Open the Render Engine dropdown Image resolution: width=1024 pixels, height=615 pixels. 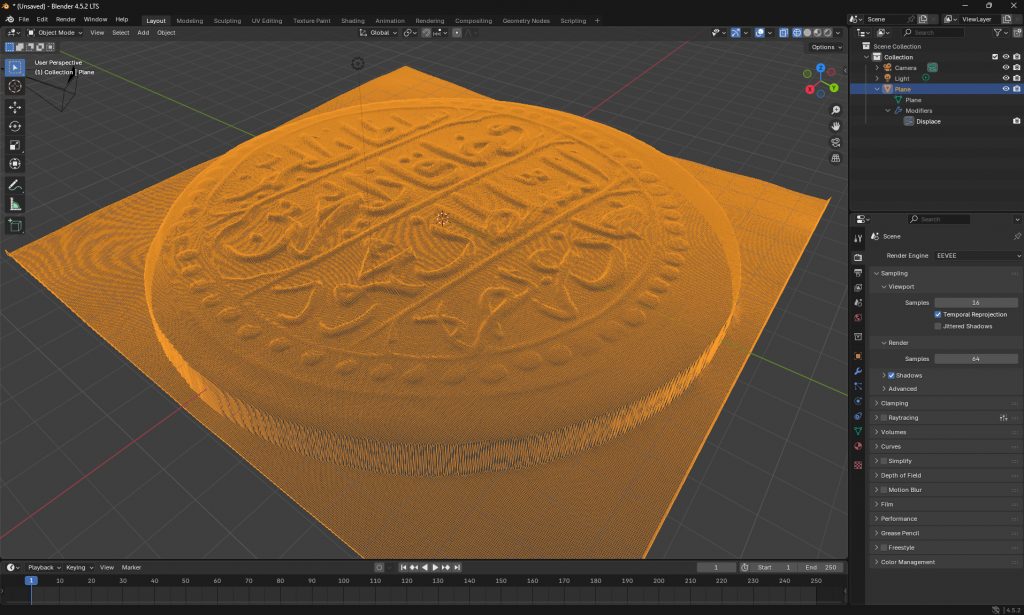click(x=977, y=256)
